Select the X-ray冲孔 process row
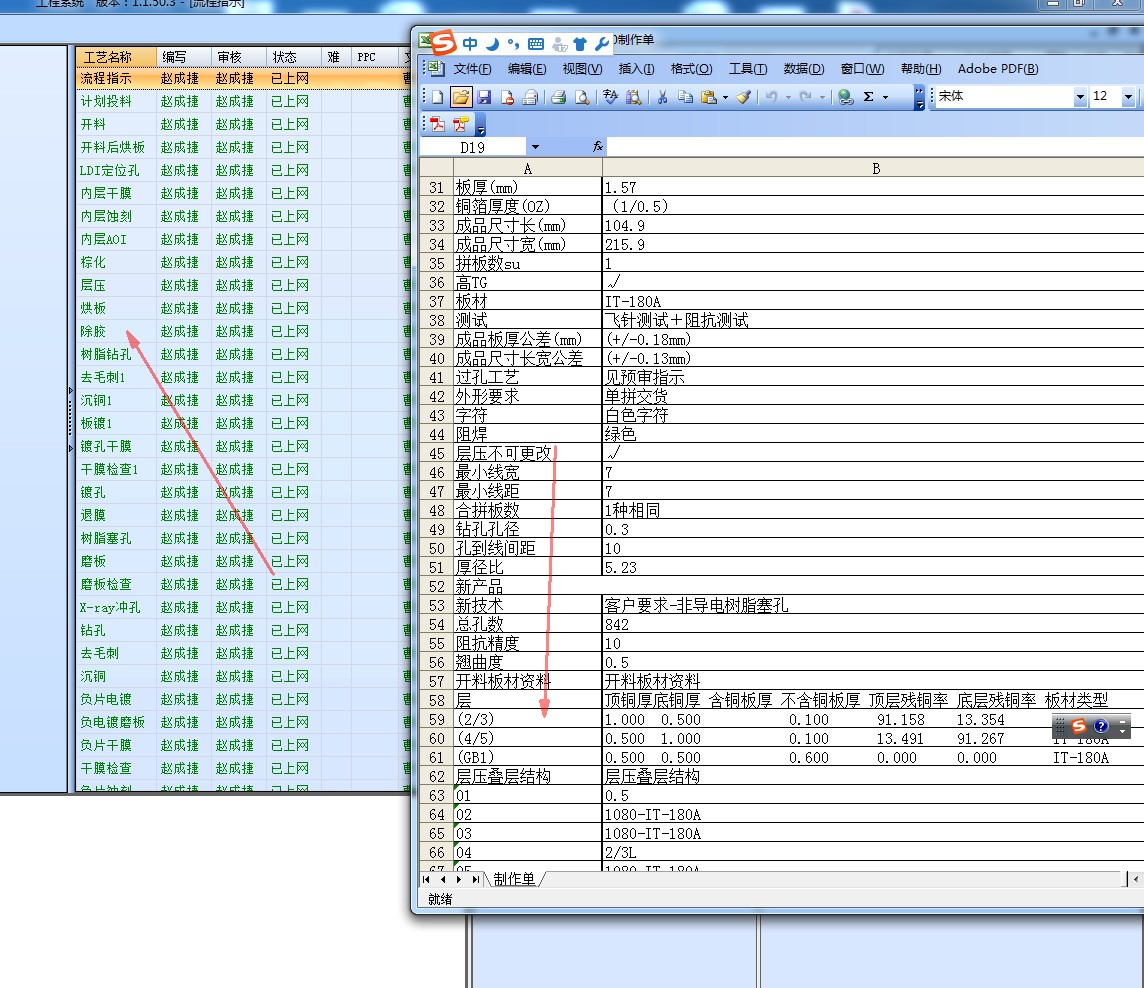1144x988 pixels. [243, 607]
